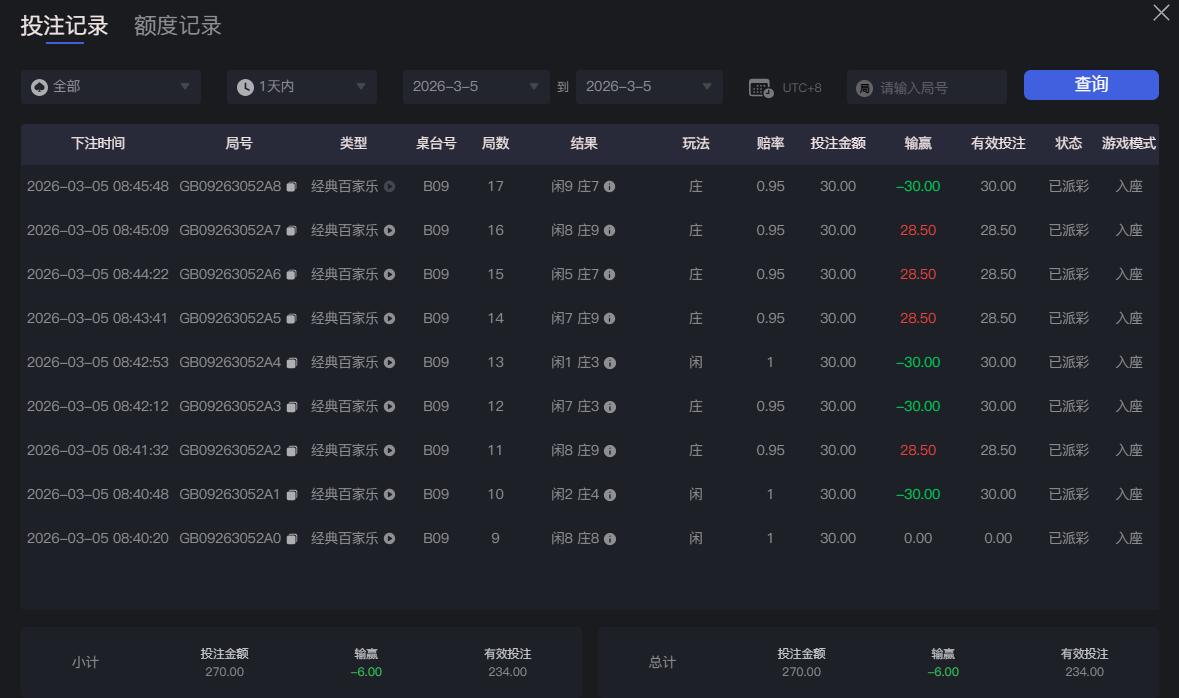Copy game ID GB09263052A8 using copy icon

click(x=290, y=186)
